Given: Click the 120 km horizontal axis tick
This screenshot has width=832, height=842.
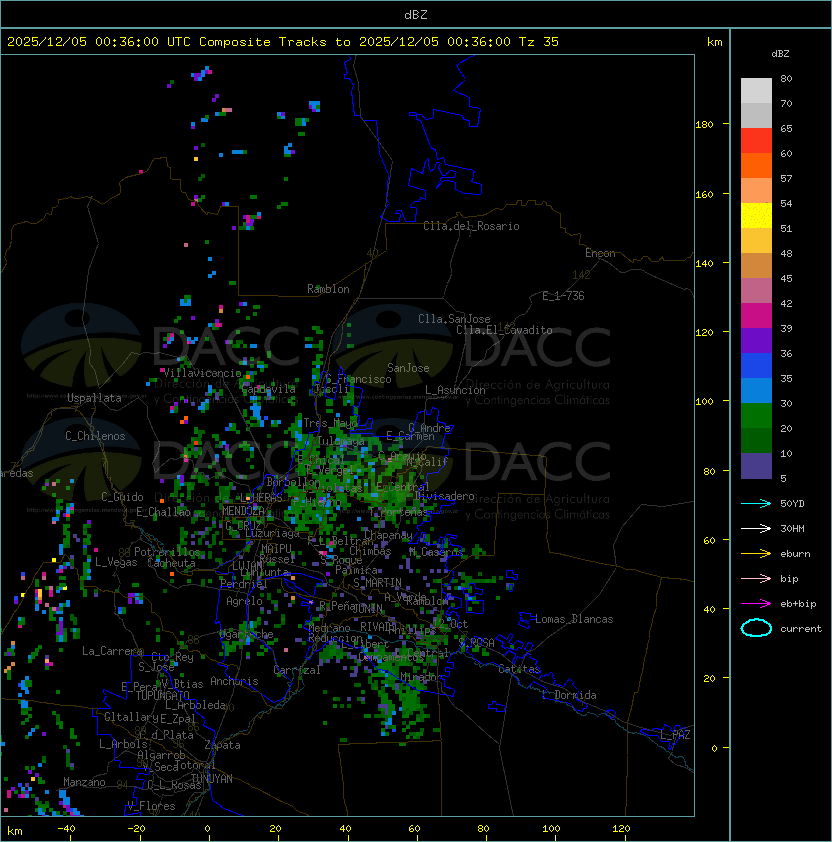Looking at the screenshot, I should [x=621, y=829].
